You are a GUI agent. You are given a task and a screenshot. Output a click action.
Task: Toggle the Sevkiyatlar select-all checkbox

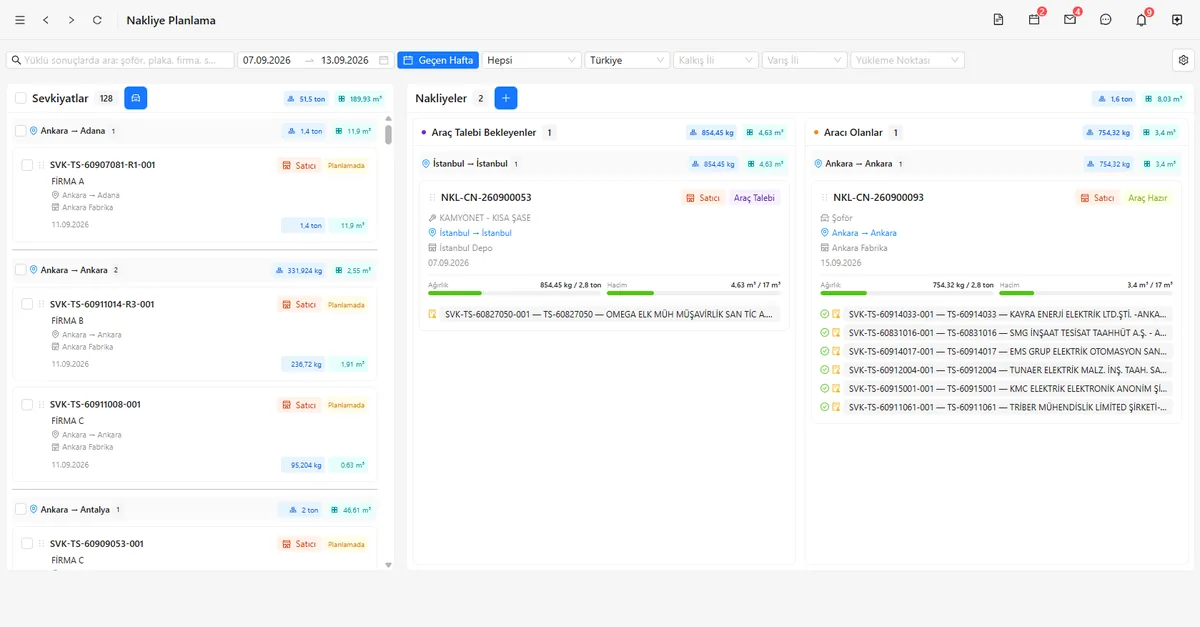21,98
